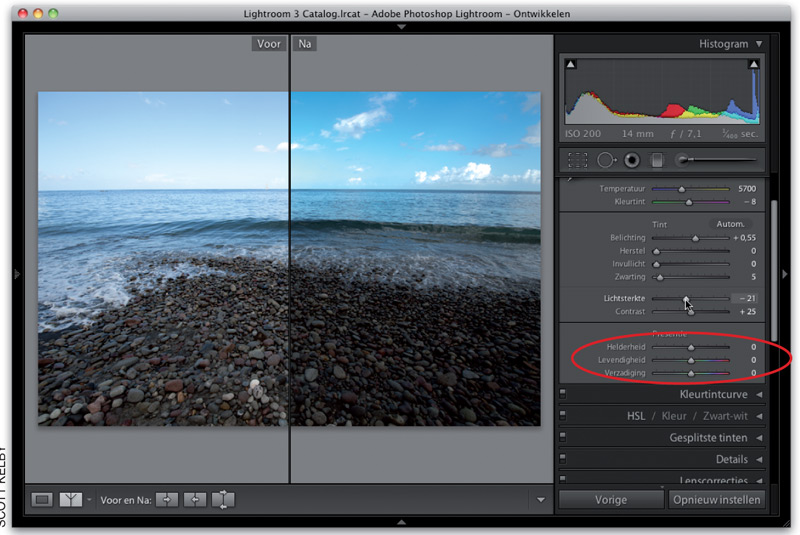Select the Spot Removal tool
The height and width of the screenshot is (535, 800).
pyautogui.click(x=606, y=160)
